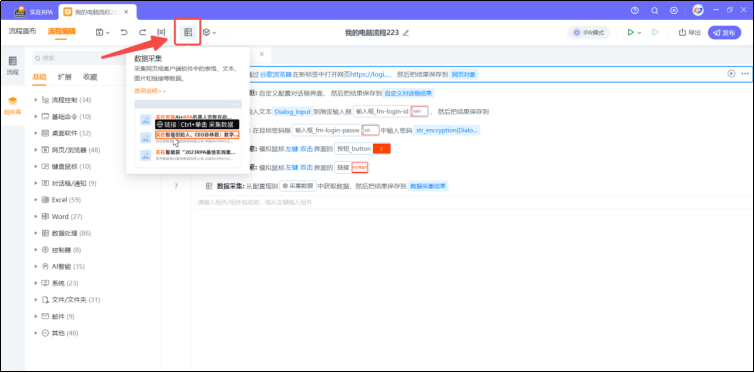Select the 输入框_fm-login-id element field
This screenshot has height=373, width=755.
pyautogui.click(x=391, y=112)
